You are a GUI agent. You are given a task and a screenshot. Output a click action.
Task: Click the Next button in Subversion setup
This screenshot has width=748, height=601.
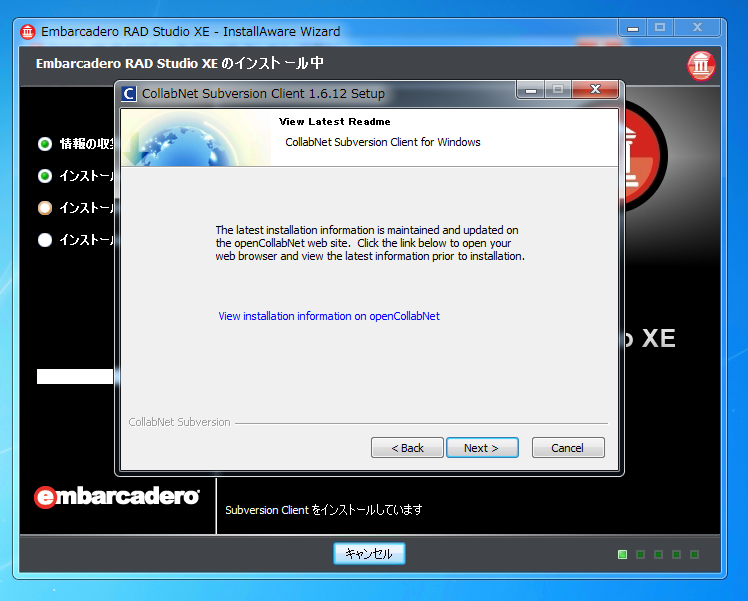(x=482, y=448)
